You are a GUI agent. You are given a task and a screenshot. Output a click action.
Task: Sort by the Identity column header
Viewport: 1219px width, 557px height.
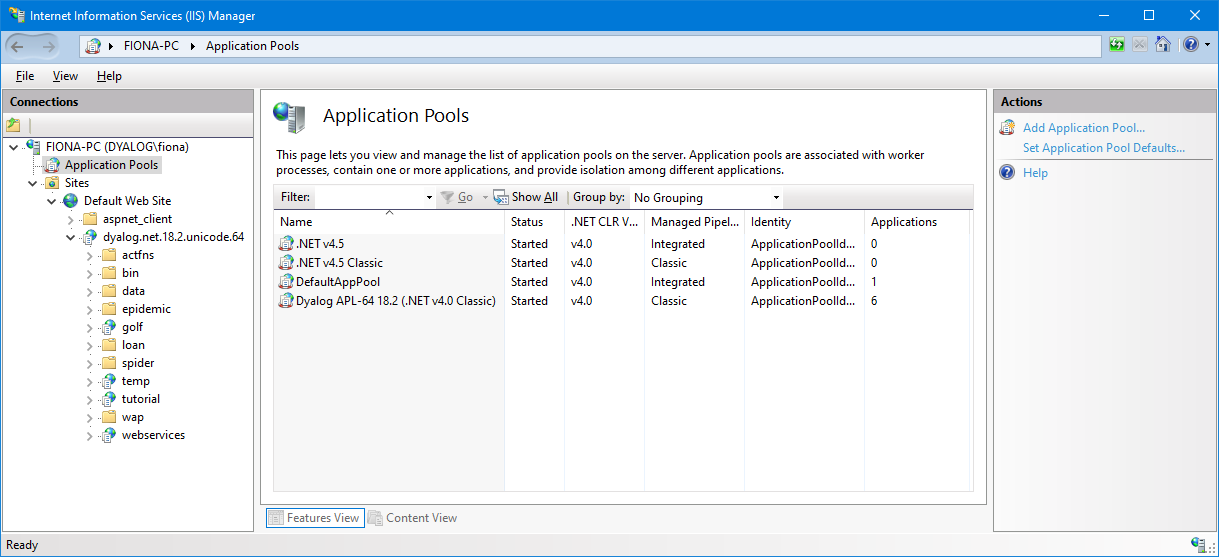click(804, 222)
